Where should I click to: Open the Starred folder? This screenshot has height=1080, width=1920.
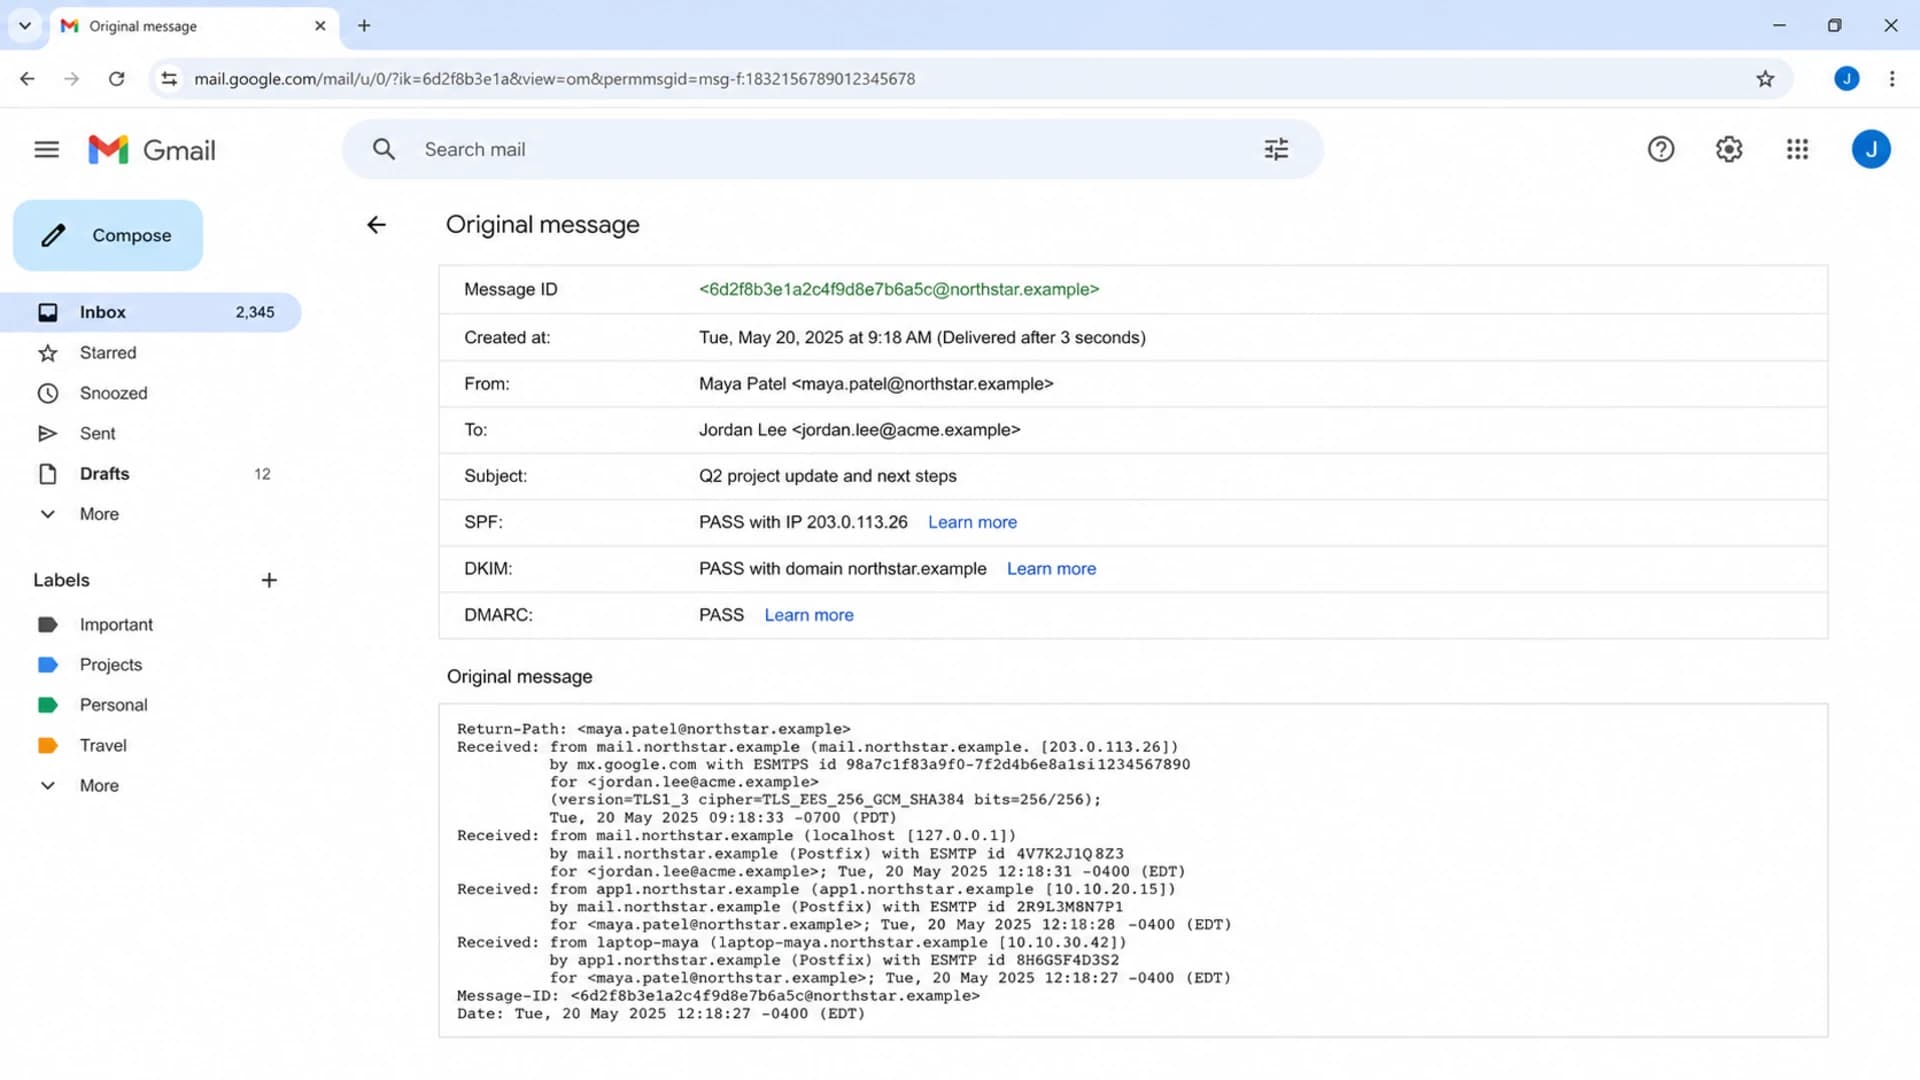(151, 353)
